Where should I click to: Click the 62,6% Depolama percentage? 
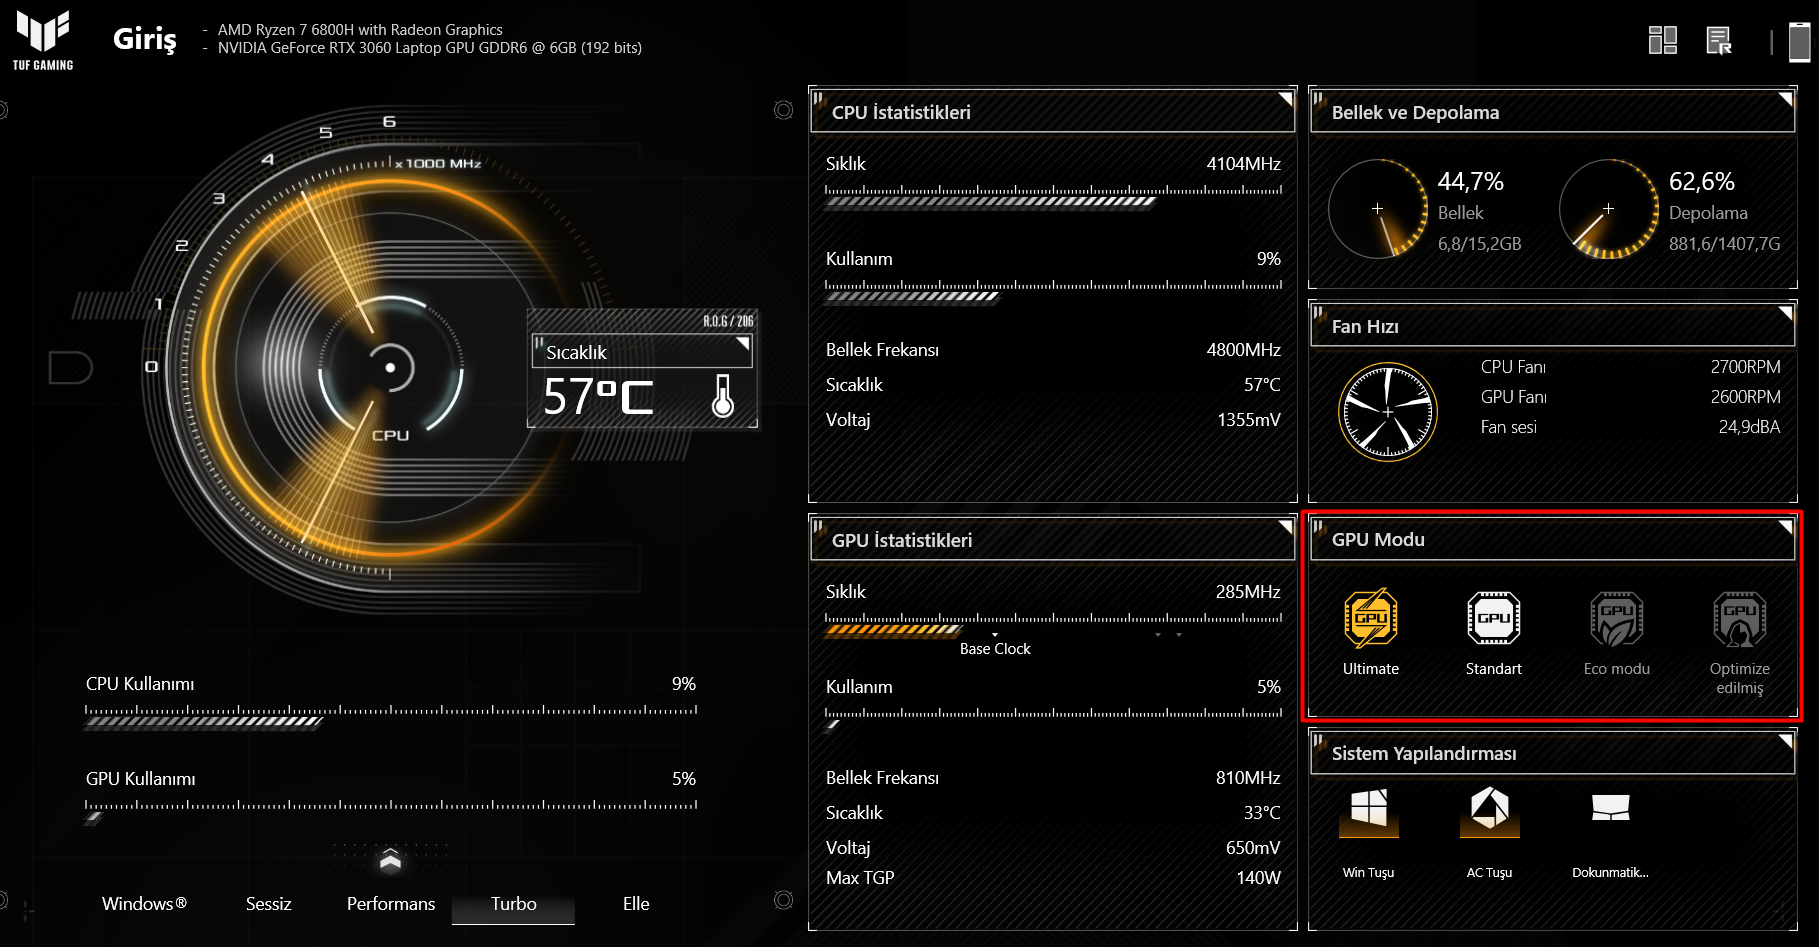pyautogui.click(x=1702, y=182)
